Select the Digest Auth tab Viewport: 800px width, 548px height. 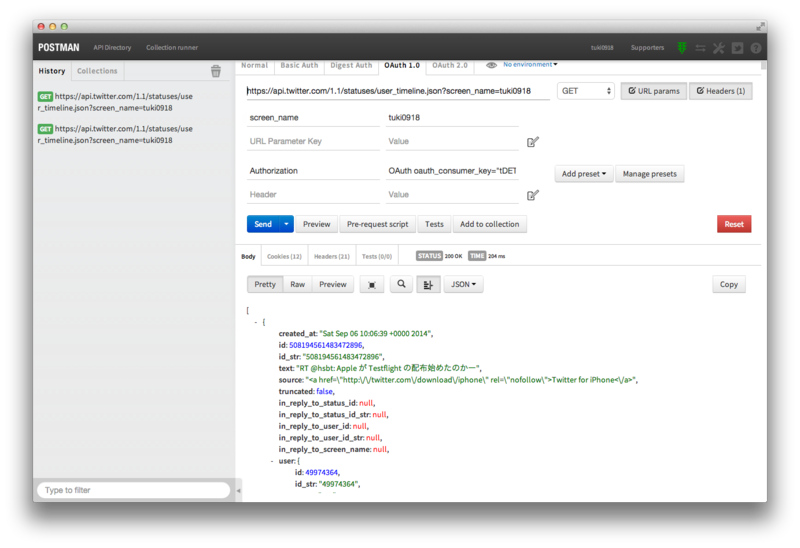point(351,65)
